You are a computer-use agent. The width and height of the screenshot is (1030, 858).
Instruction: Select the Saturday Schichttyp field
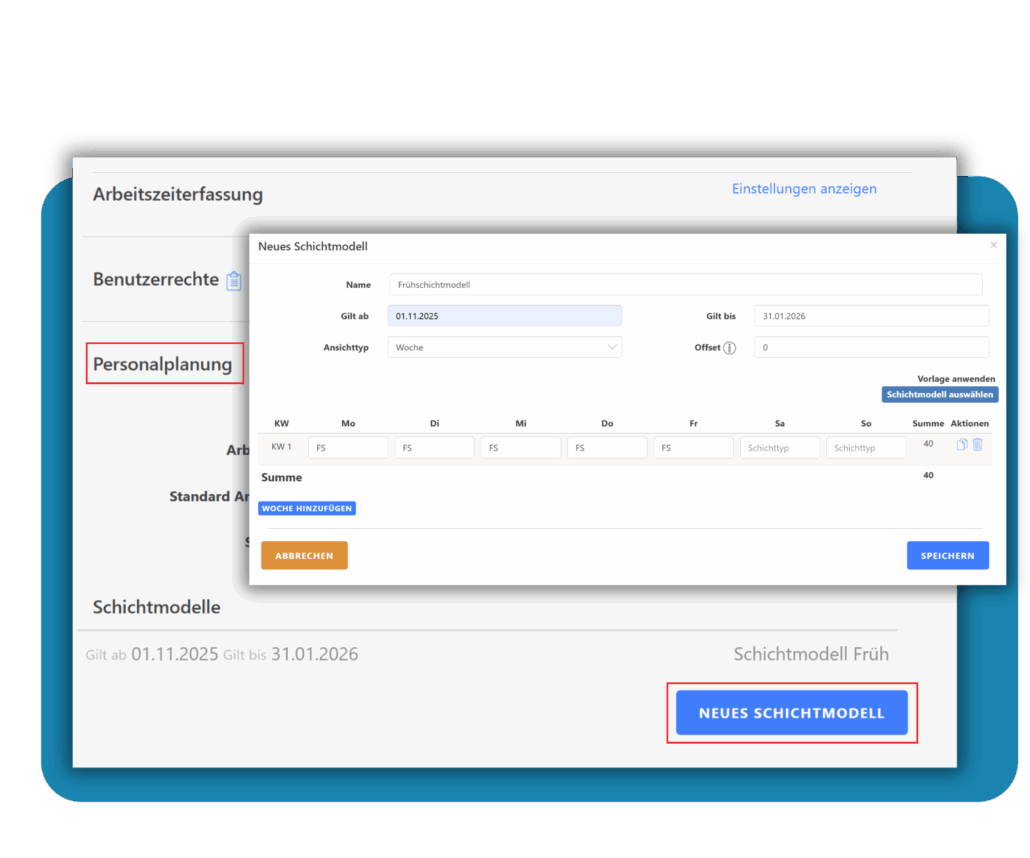[779, 448]
